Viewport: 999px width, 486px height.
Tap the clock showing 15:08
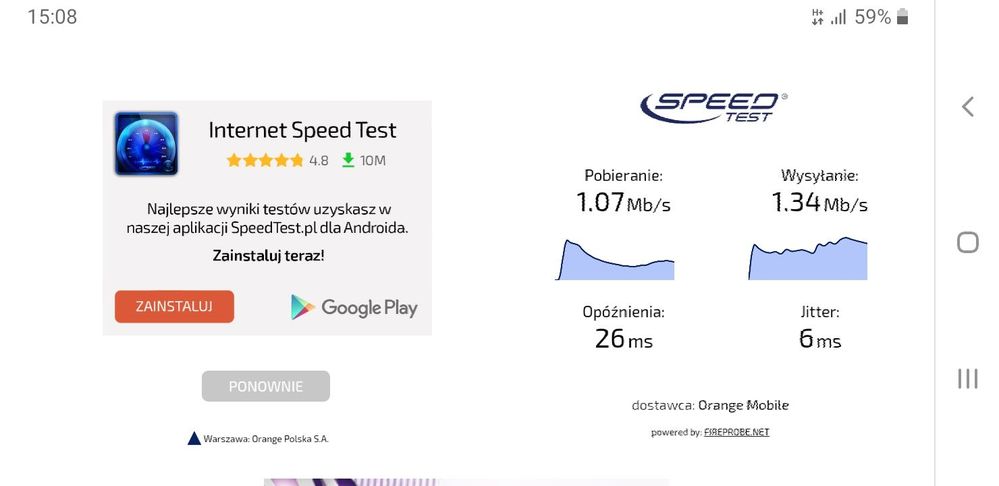[52, 17]
